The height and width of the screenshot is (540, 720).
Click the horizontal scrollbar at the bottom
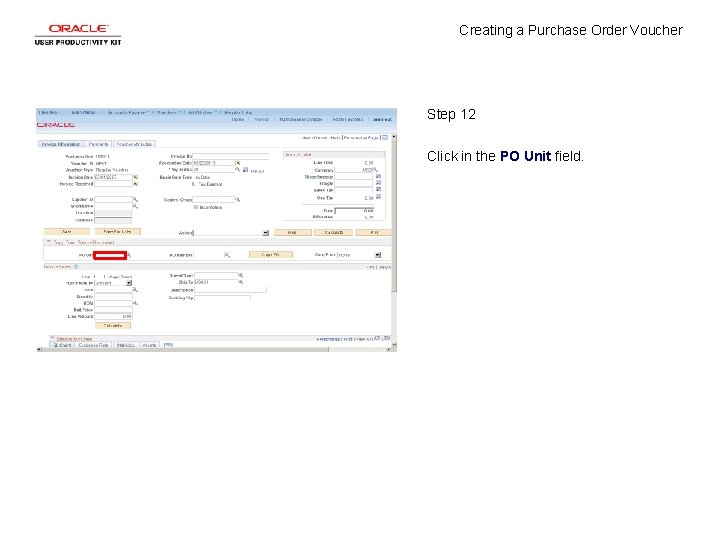[216, 349]
